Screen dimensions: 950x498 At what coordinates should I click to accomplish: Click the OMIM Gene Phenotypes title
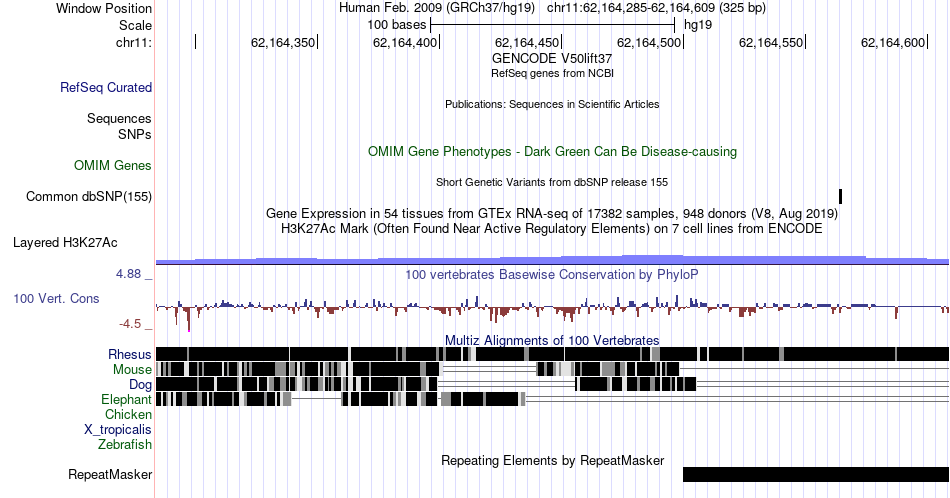click(552, 151)
